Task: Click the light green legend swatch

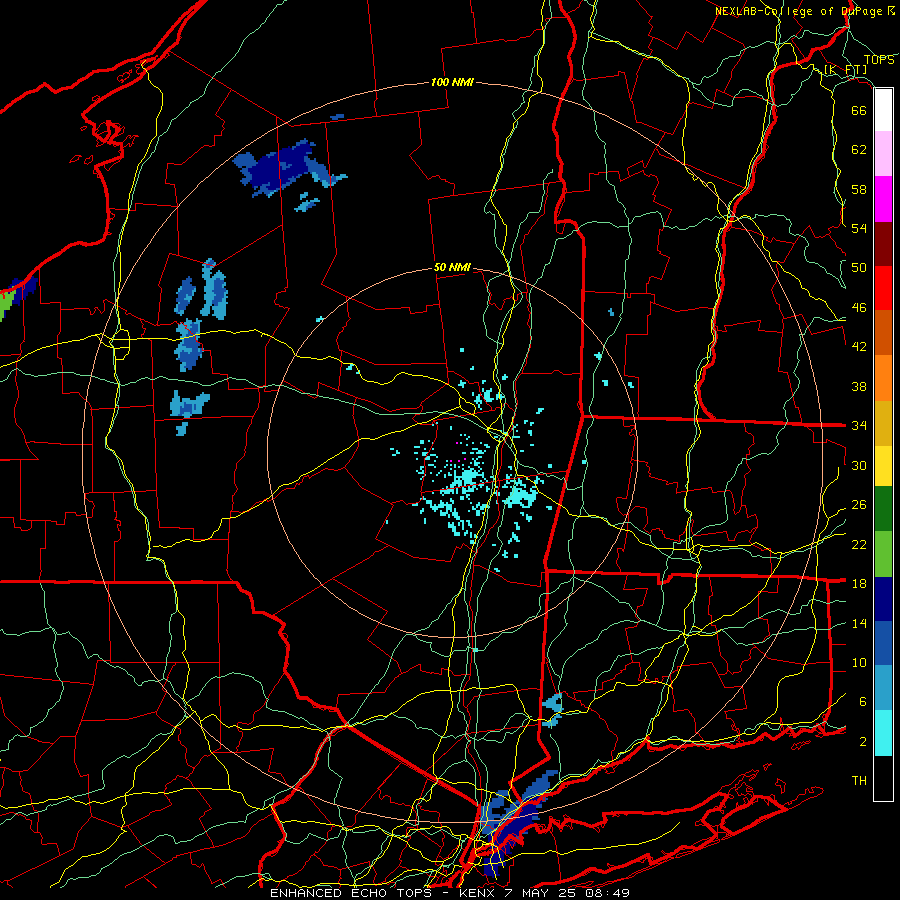Action: click(883, 554)
